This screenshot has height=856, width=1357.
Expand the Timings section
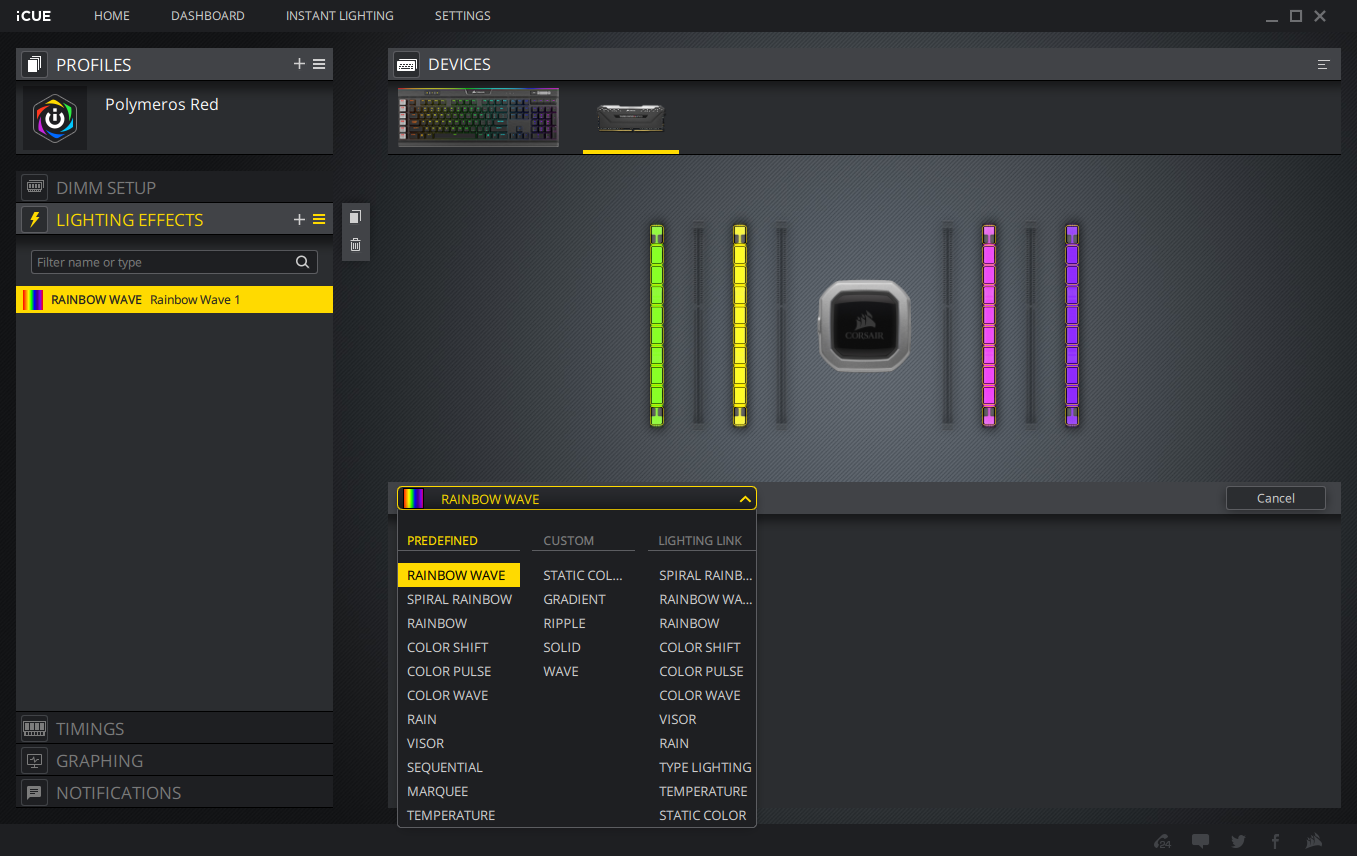[90, 729]
